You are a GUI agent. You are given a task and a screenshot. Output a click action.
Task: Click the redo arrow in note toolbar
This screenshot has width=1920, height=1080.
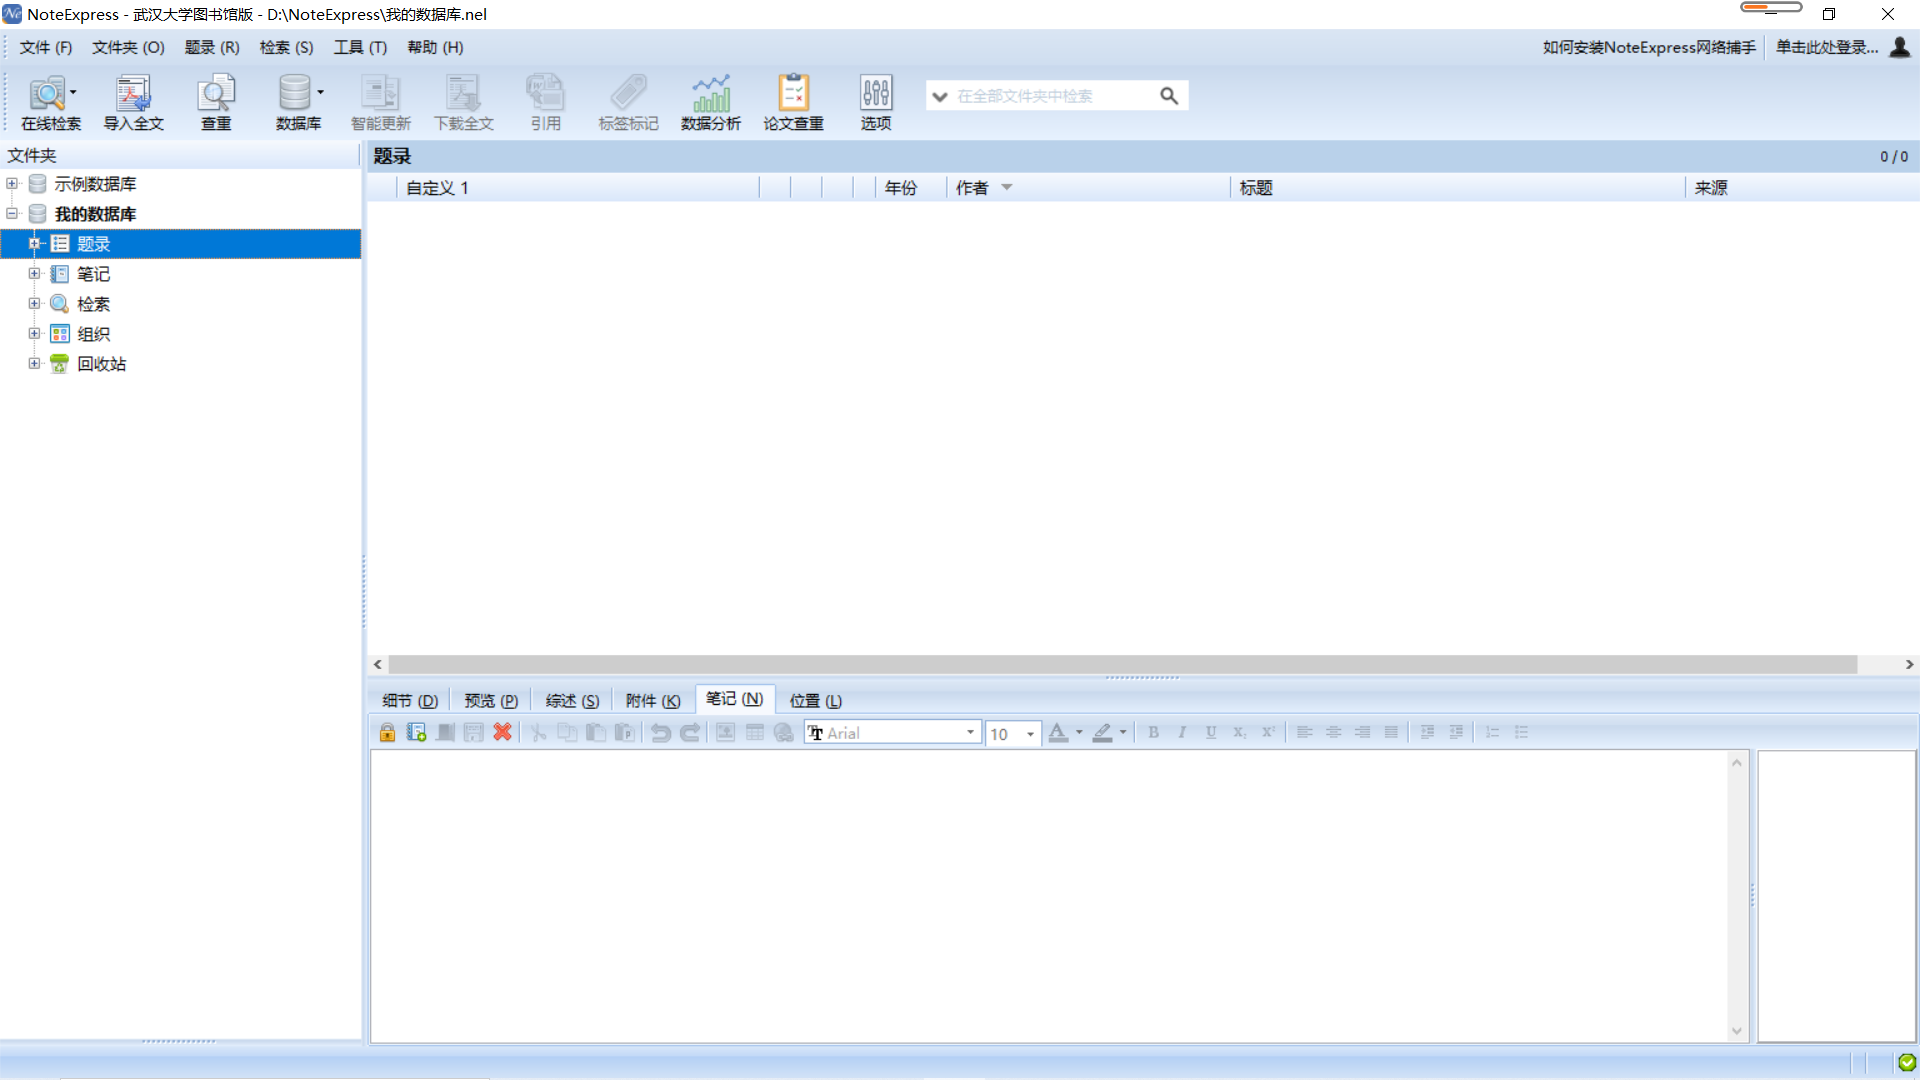(x=690, y=732)
